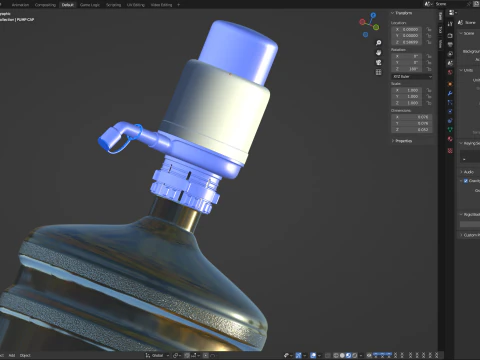Open the View Layer properties tab icon

(x=450, y=54)
